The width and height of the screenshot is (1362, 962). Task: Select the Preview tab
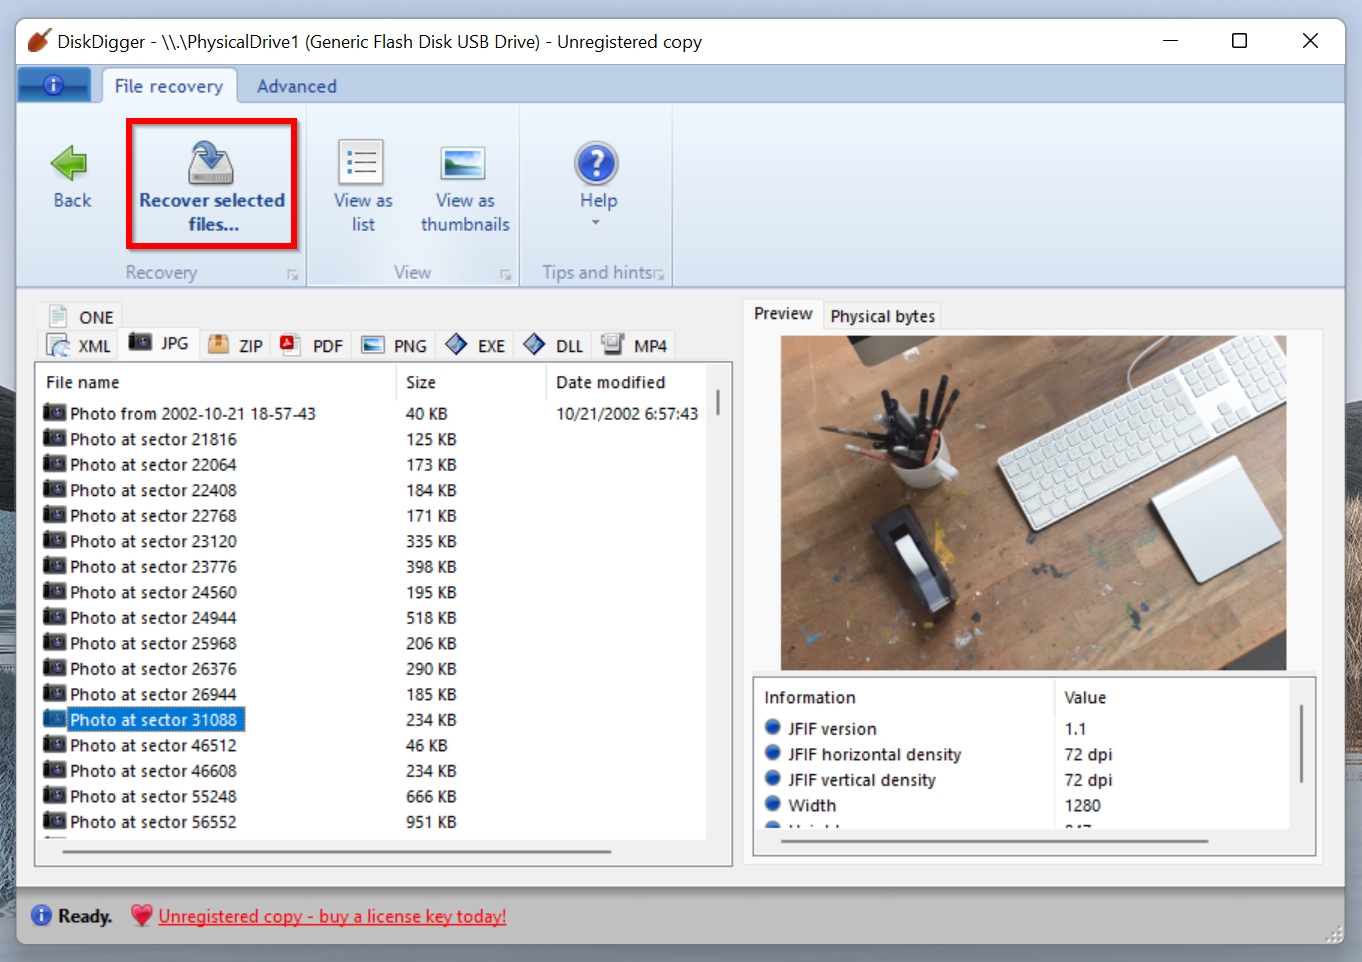tap(783, 313)
